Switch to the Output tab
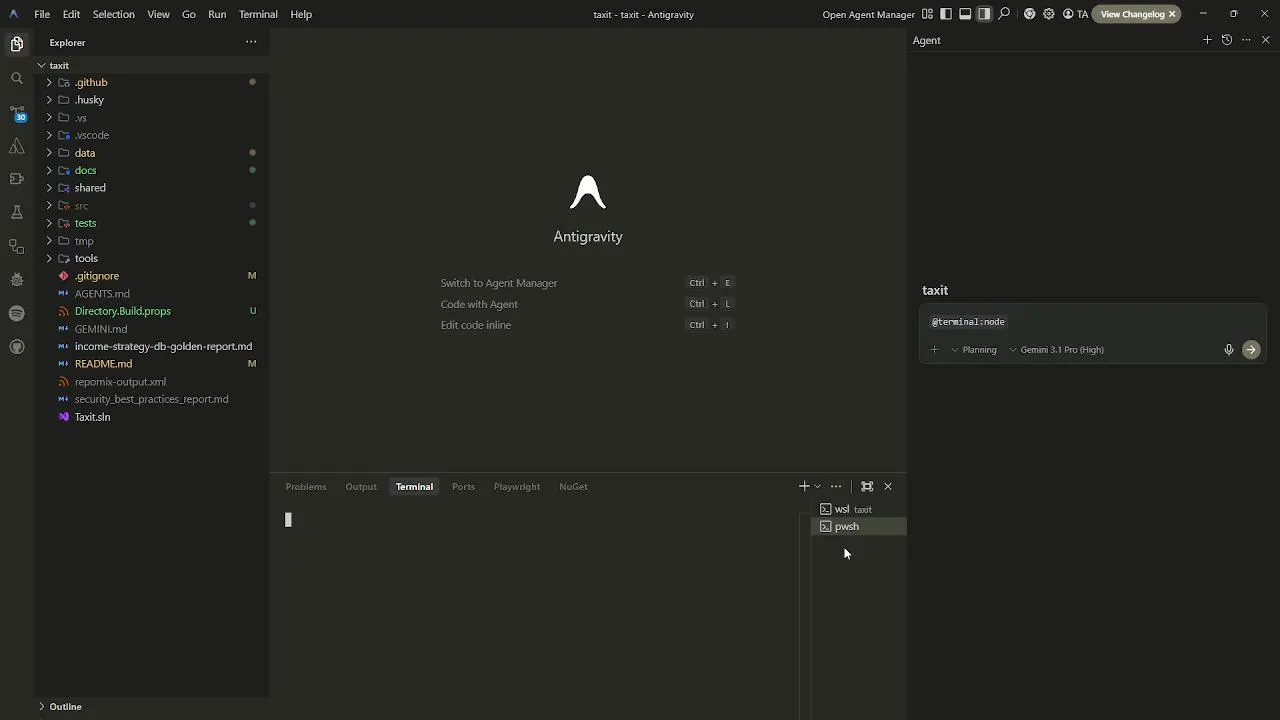The height and width of the screenshot is (720, 1280). pyautogui.click(x=361, y=486)
